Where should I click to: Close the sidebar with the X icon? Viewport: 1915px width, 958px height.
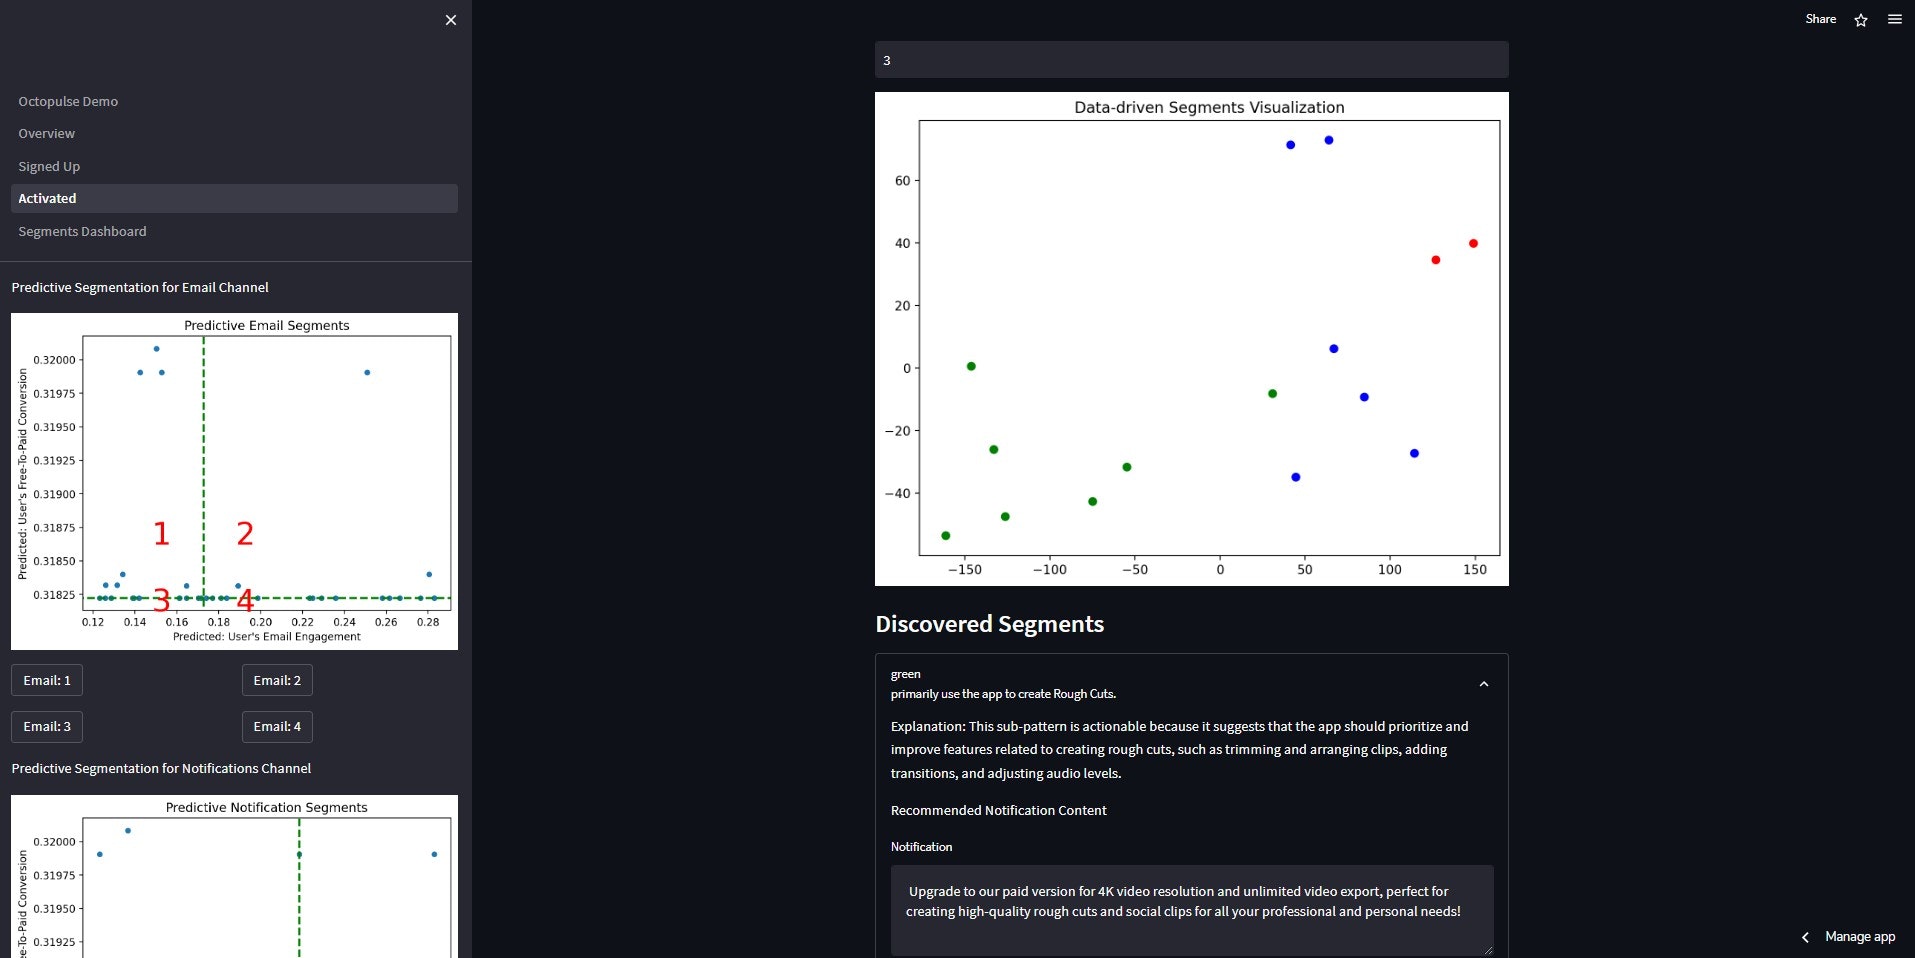(x=451, y=20)
